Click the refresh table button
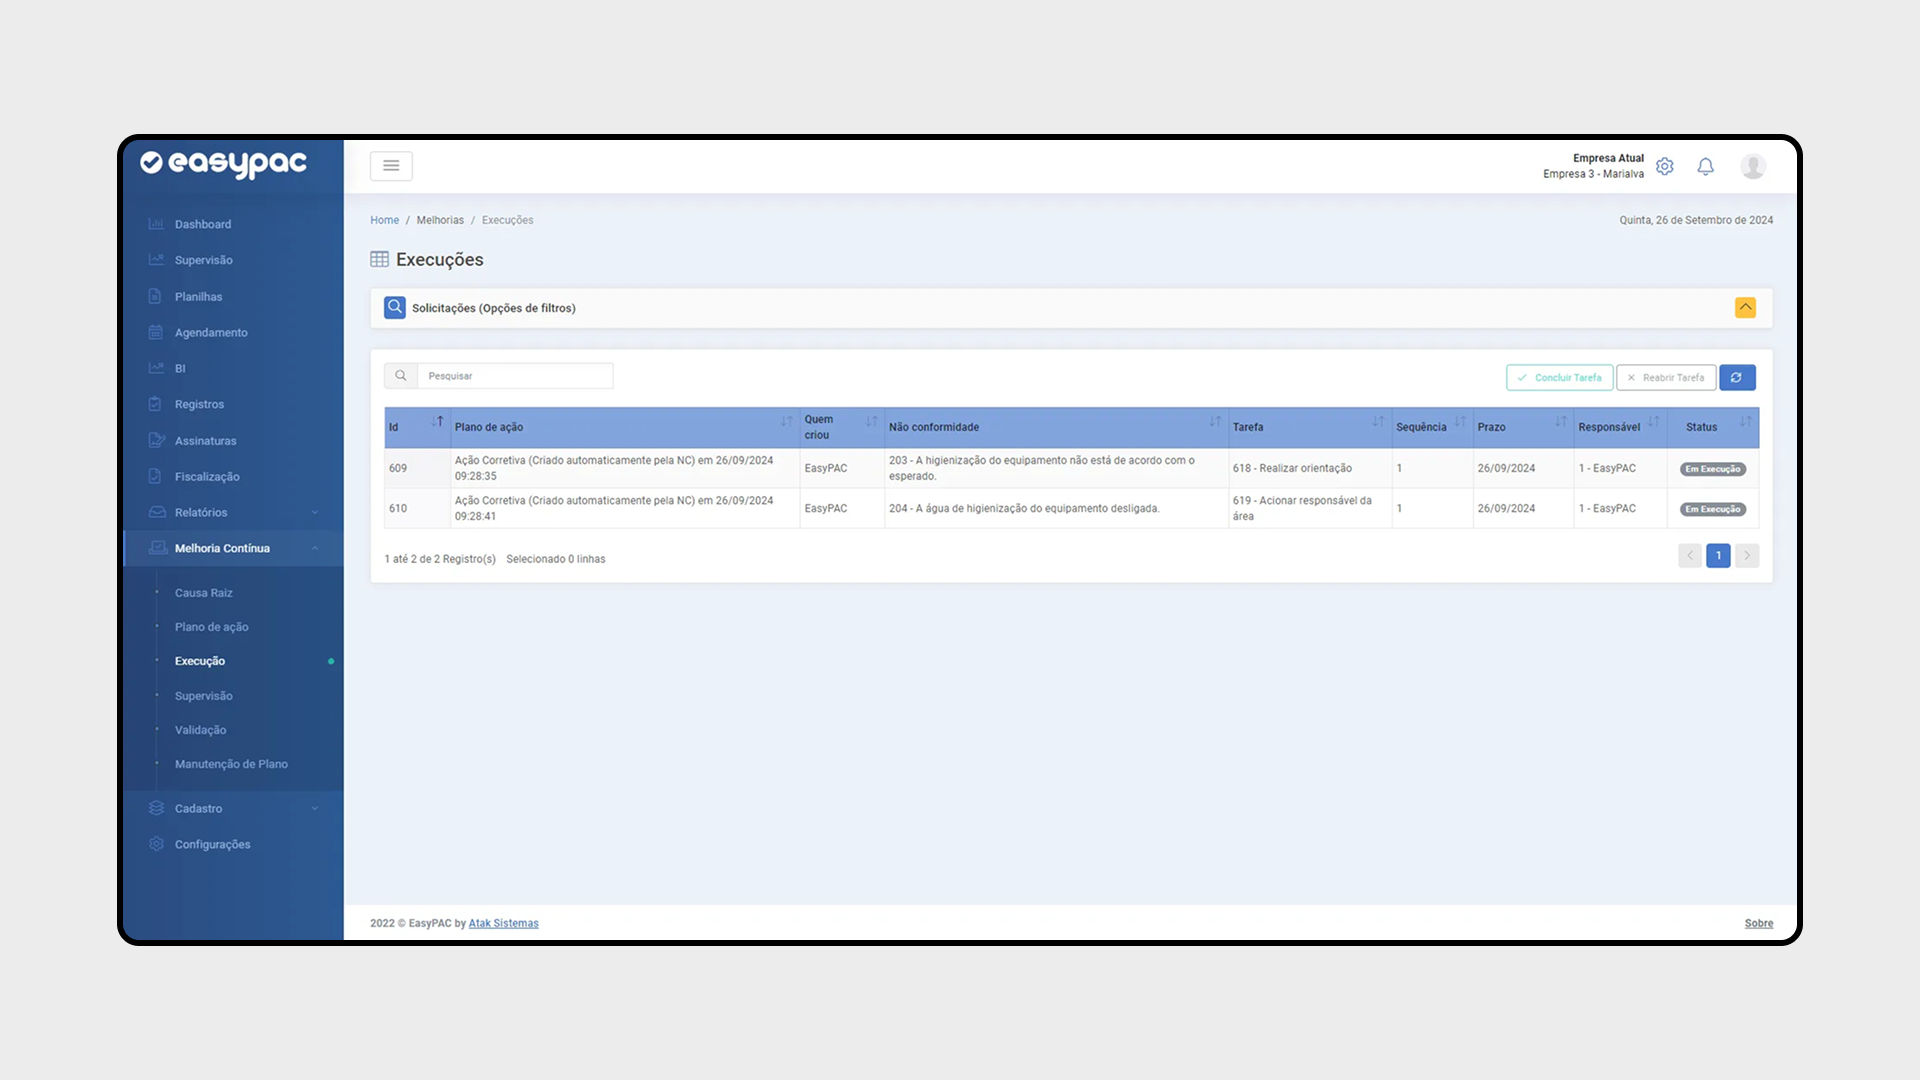Viewport: 1920px width, 1080px height. coord(1737,377)
